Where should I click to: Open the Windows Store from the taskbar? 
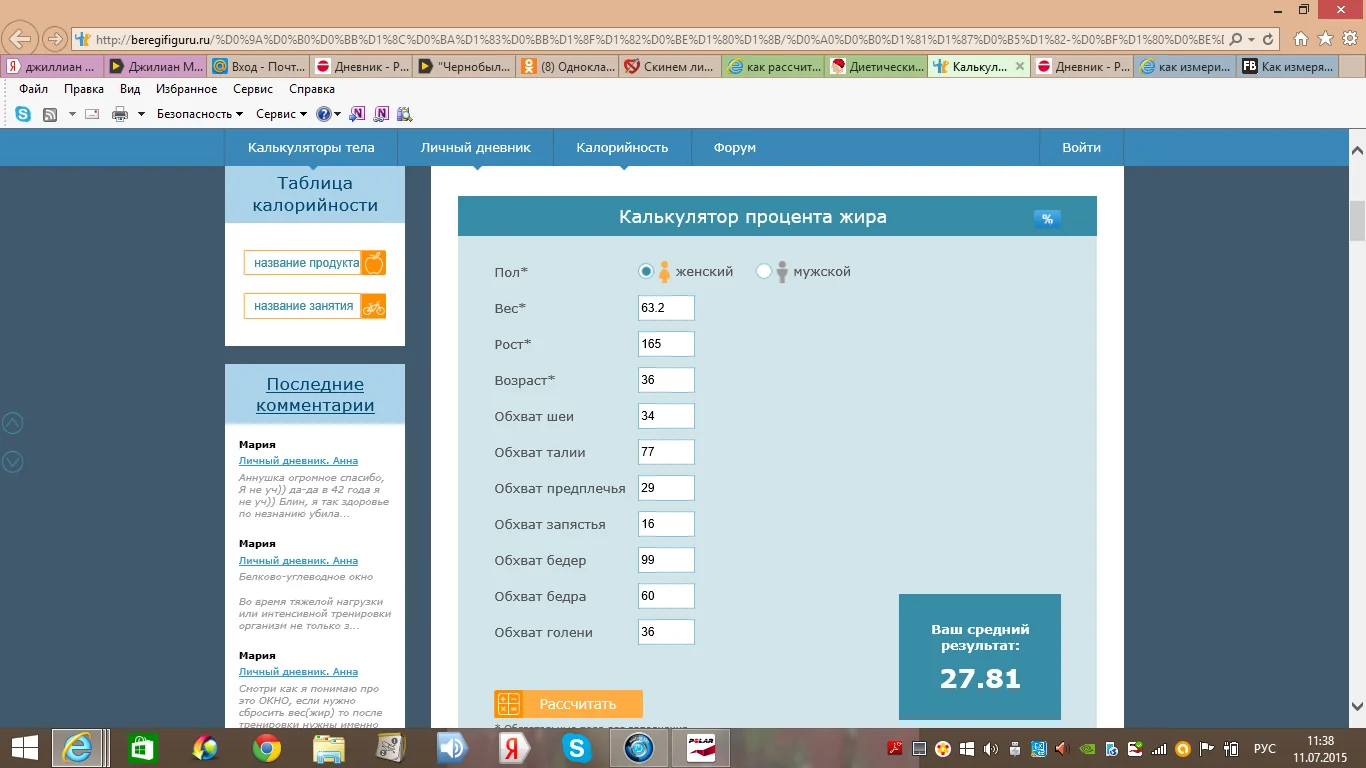pos(142,748)
